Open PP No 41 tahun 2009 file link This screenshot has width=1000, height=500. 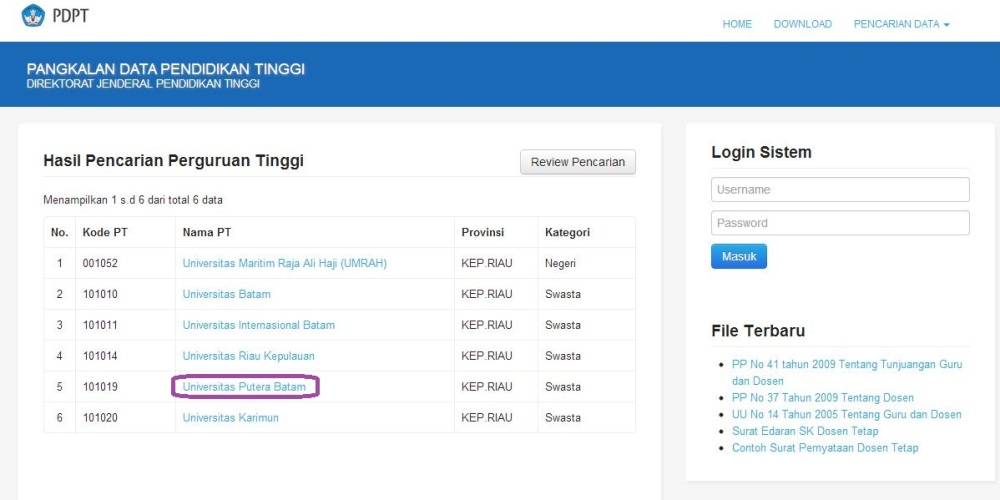[x=847, y=372]
